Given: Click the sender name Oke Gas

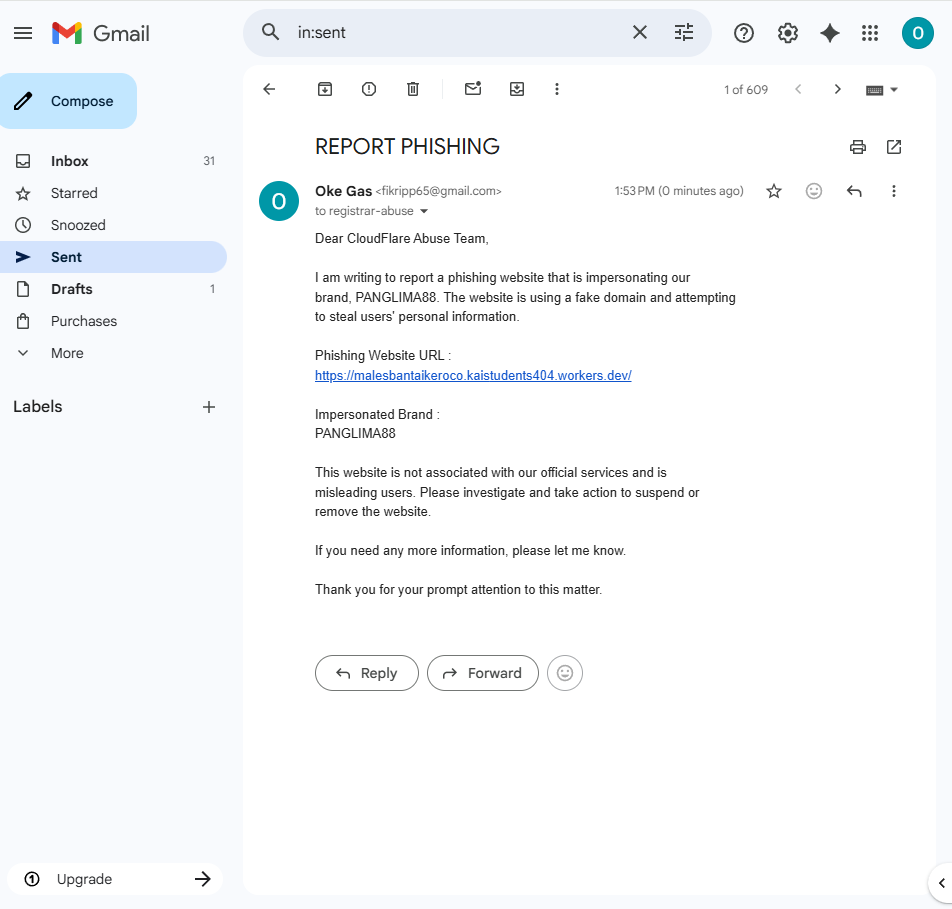Looking at the screenshot, I should (343, 191).
